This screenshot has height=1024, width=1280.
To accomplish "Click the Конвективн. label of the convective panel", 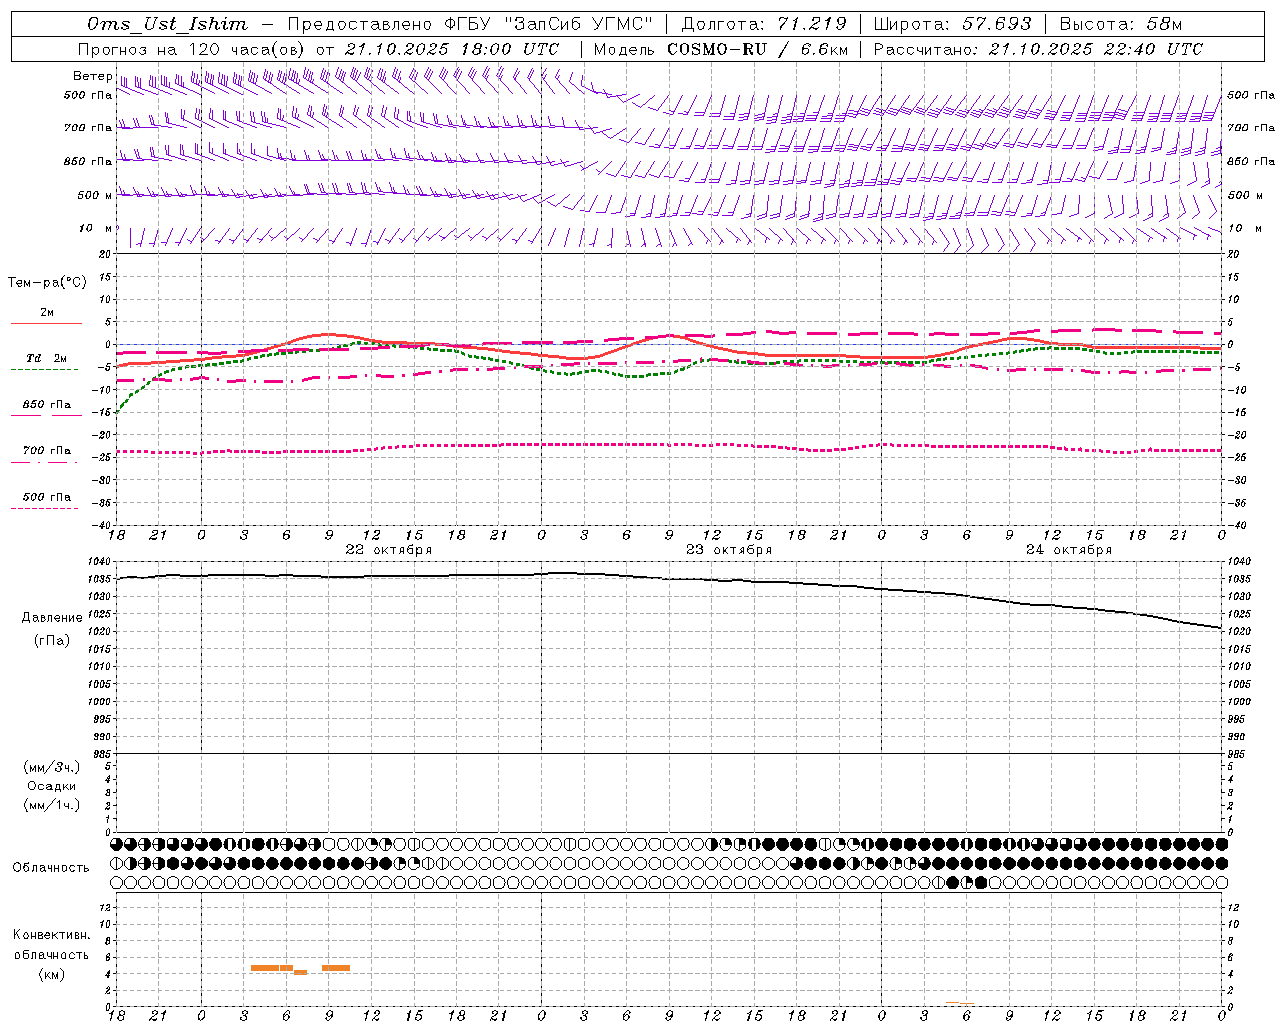I will click(x=51, y=935).
